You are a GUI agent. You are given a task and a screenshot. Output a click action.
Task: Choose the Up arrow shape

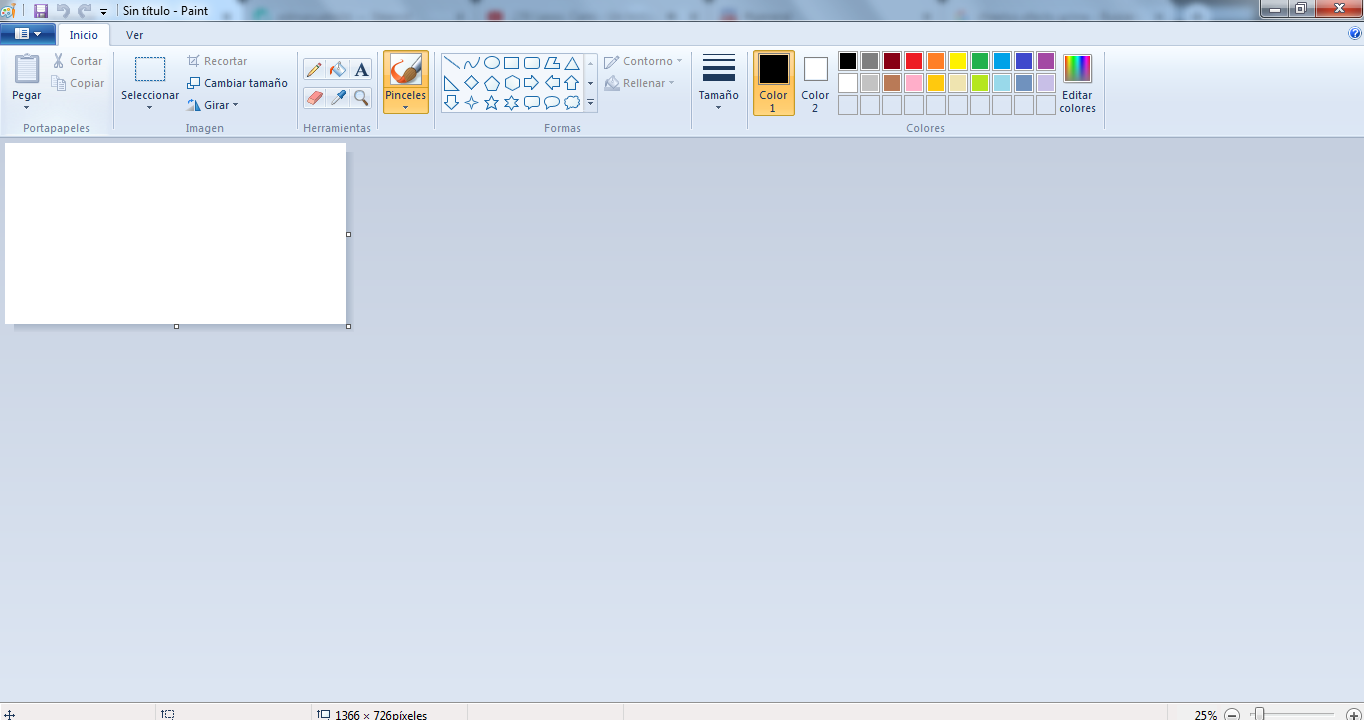(x=572, y=83)
